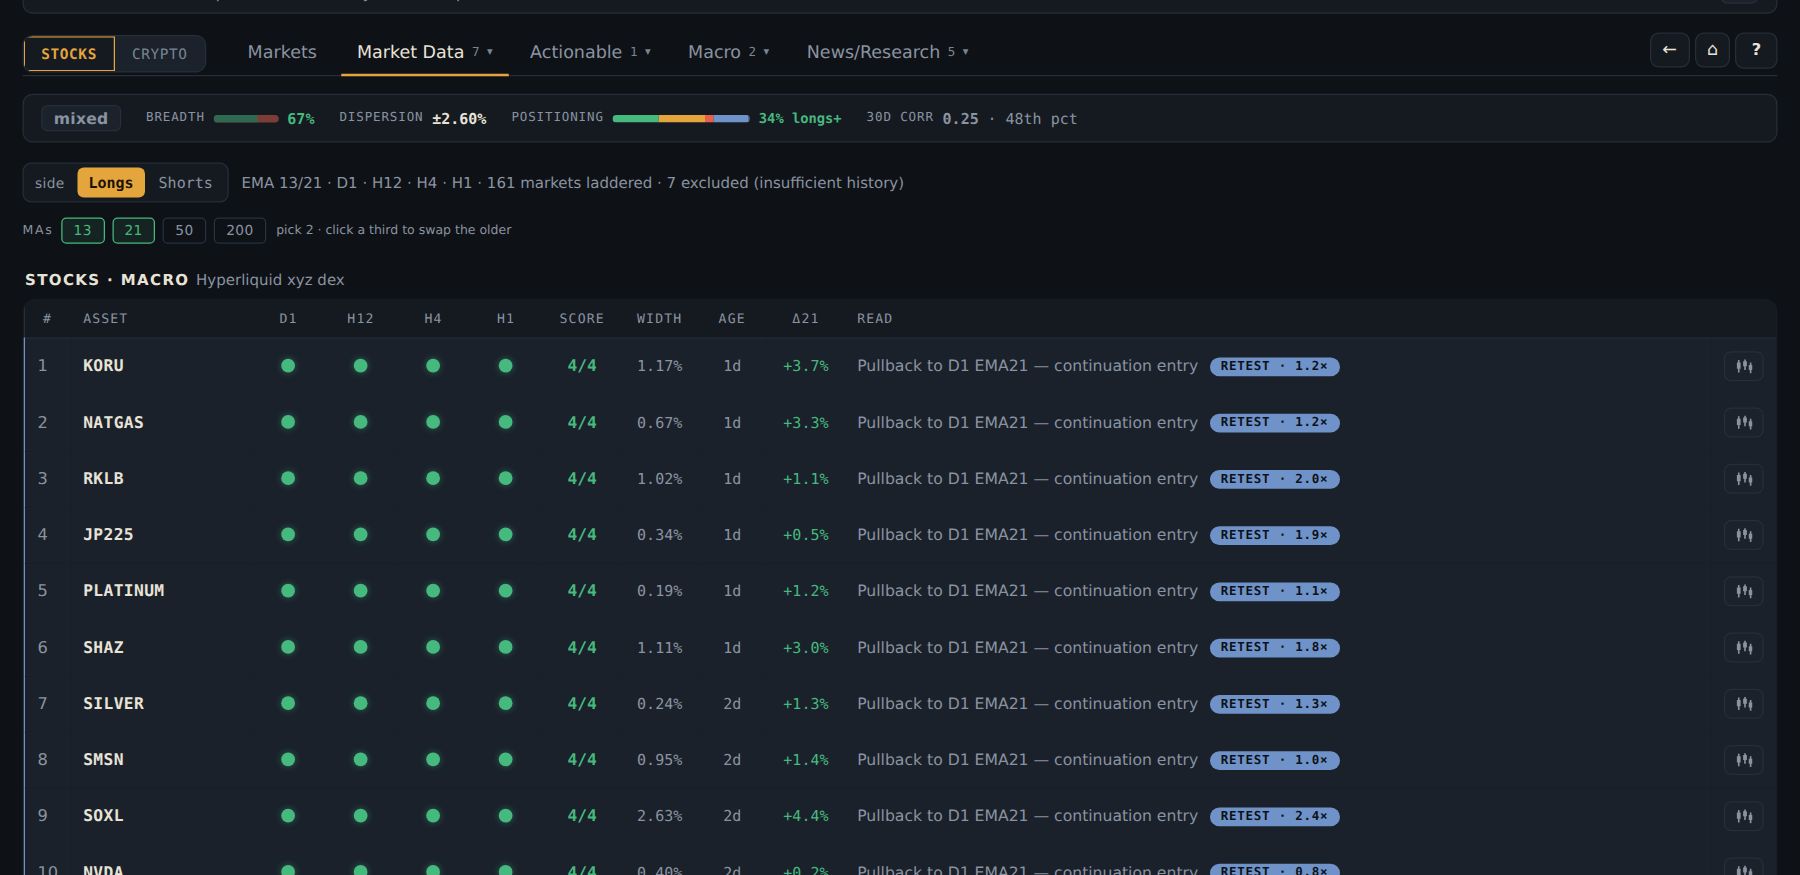This screenshot has width=1800, height=875.
Task: Open chart icon for SILVER row
Action: tap(1743, 704)
